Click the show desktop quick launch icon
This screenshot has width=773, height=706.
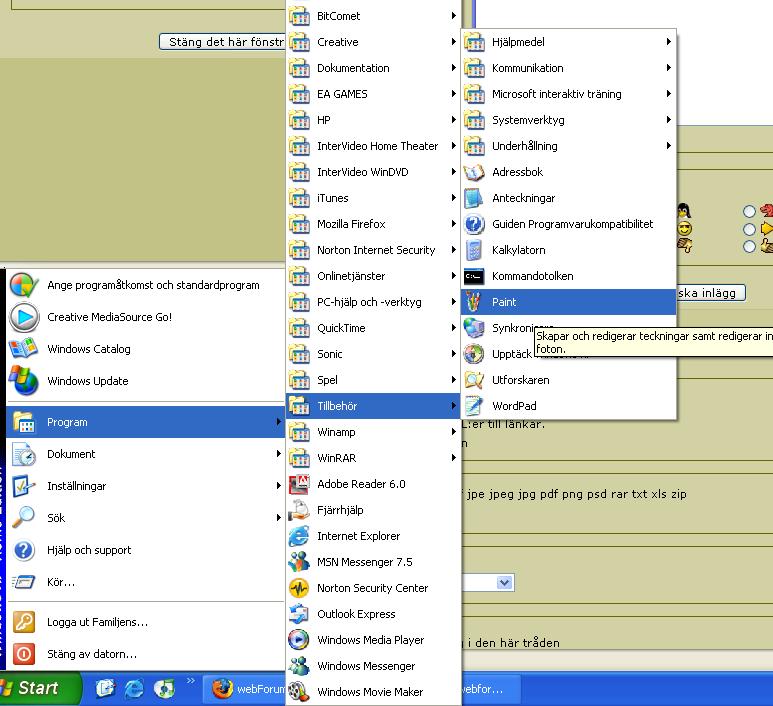tap(105, 688)
